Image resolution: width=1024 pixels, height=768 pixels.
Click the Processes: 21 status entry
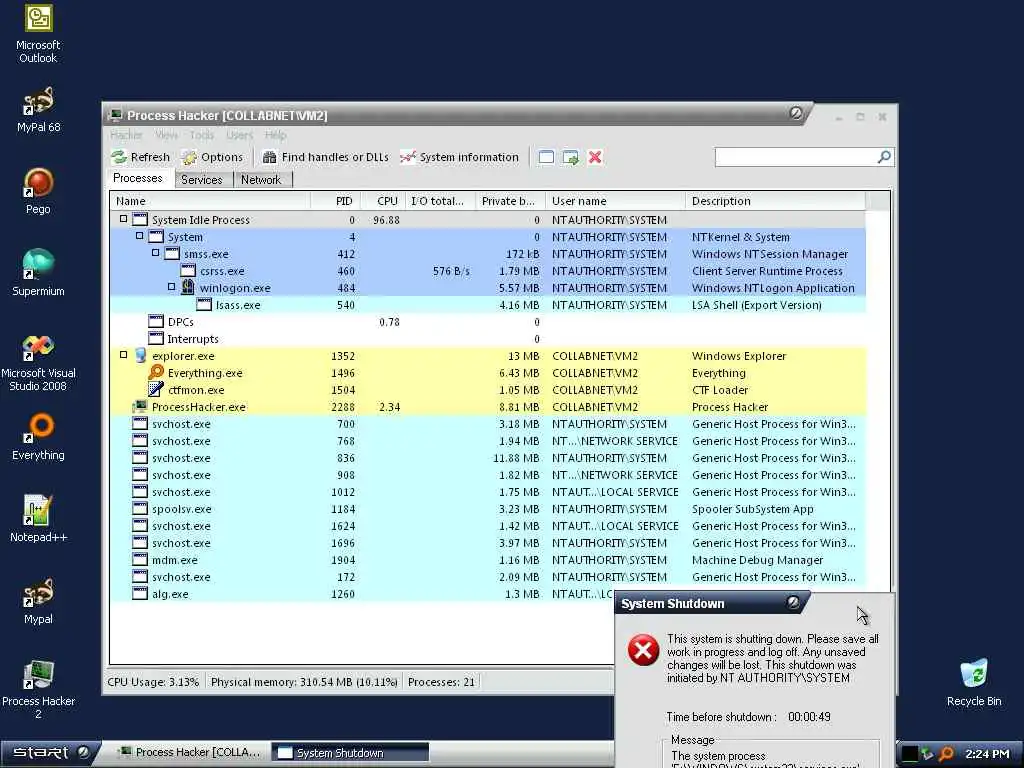click(441, 682)
